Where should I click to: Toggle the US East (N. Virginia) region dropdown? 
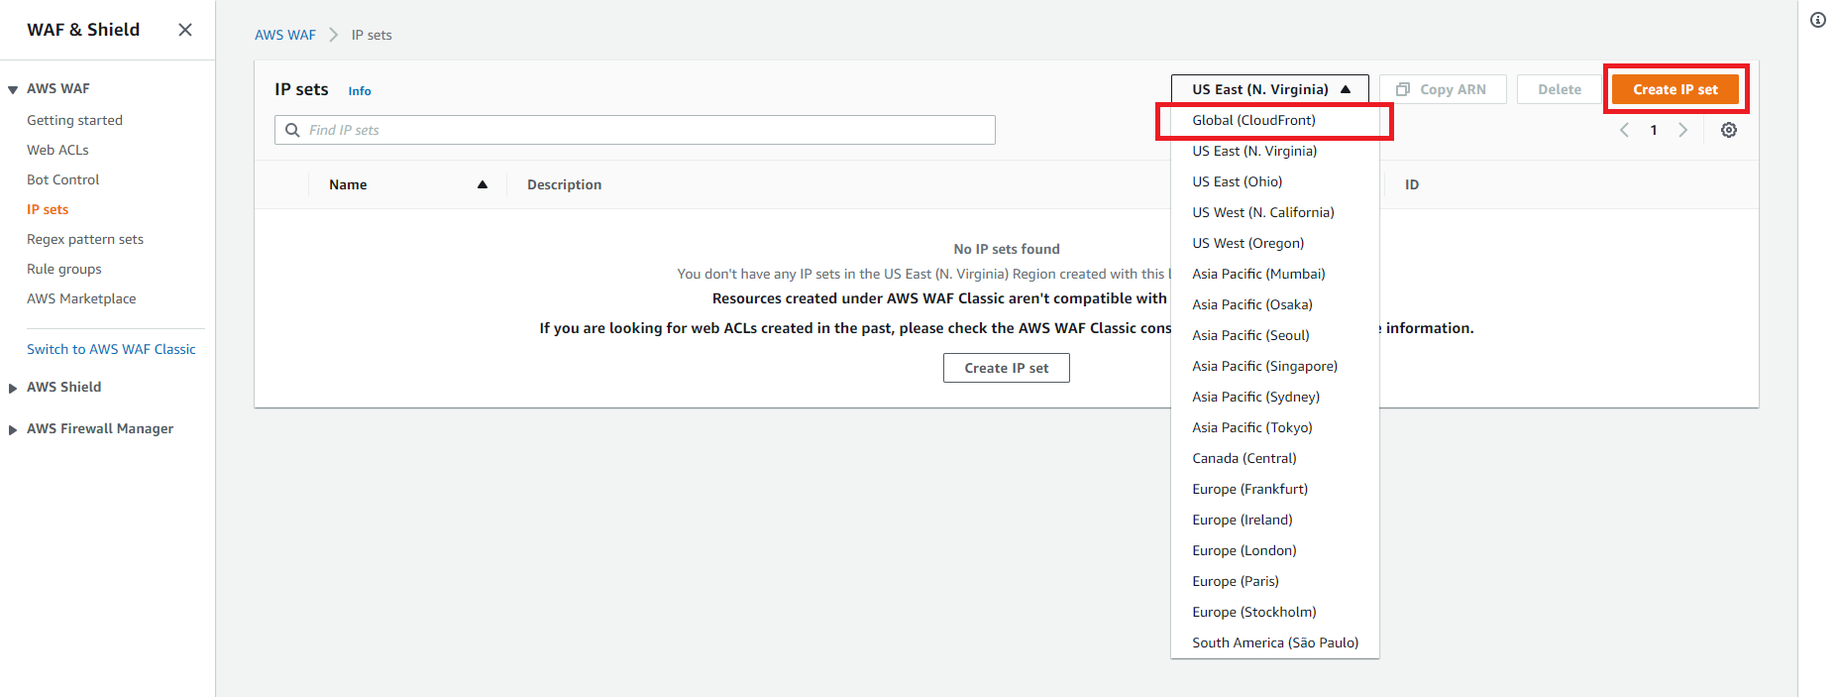pyautogui.click(x=1269, y=89)
